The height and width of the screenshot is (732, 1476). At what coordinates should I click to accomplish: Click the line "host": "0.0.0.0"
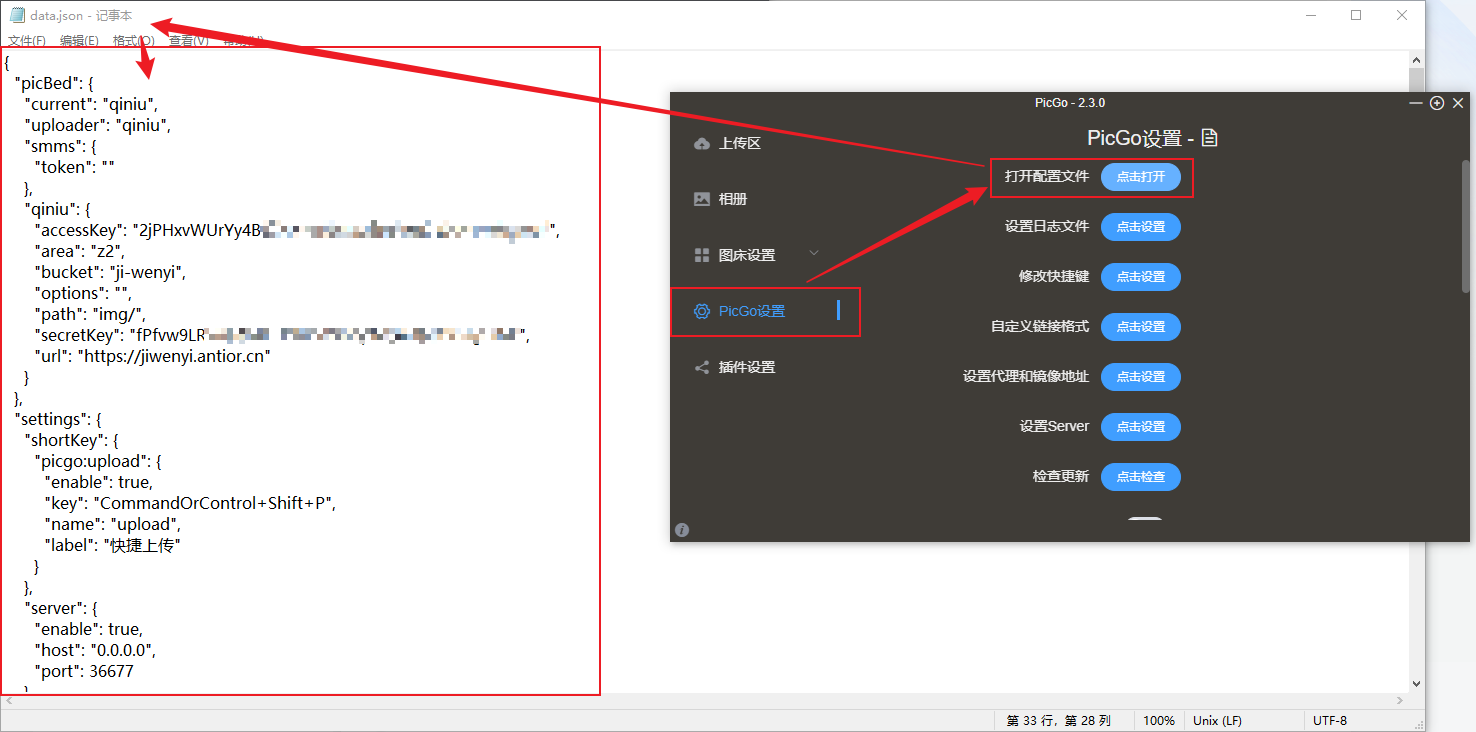[95, 650]
